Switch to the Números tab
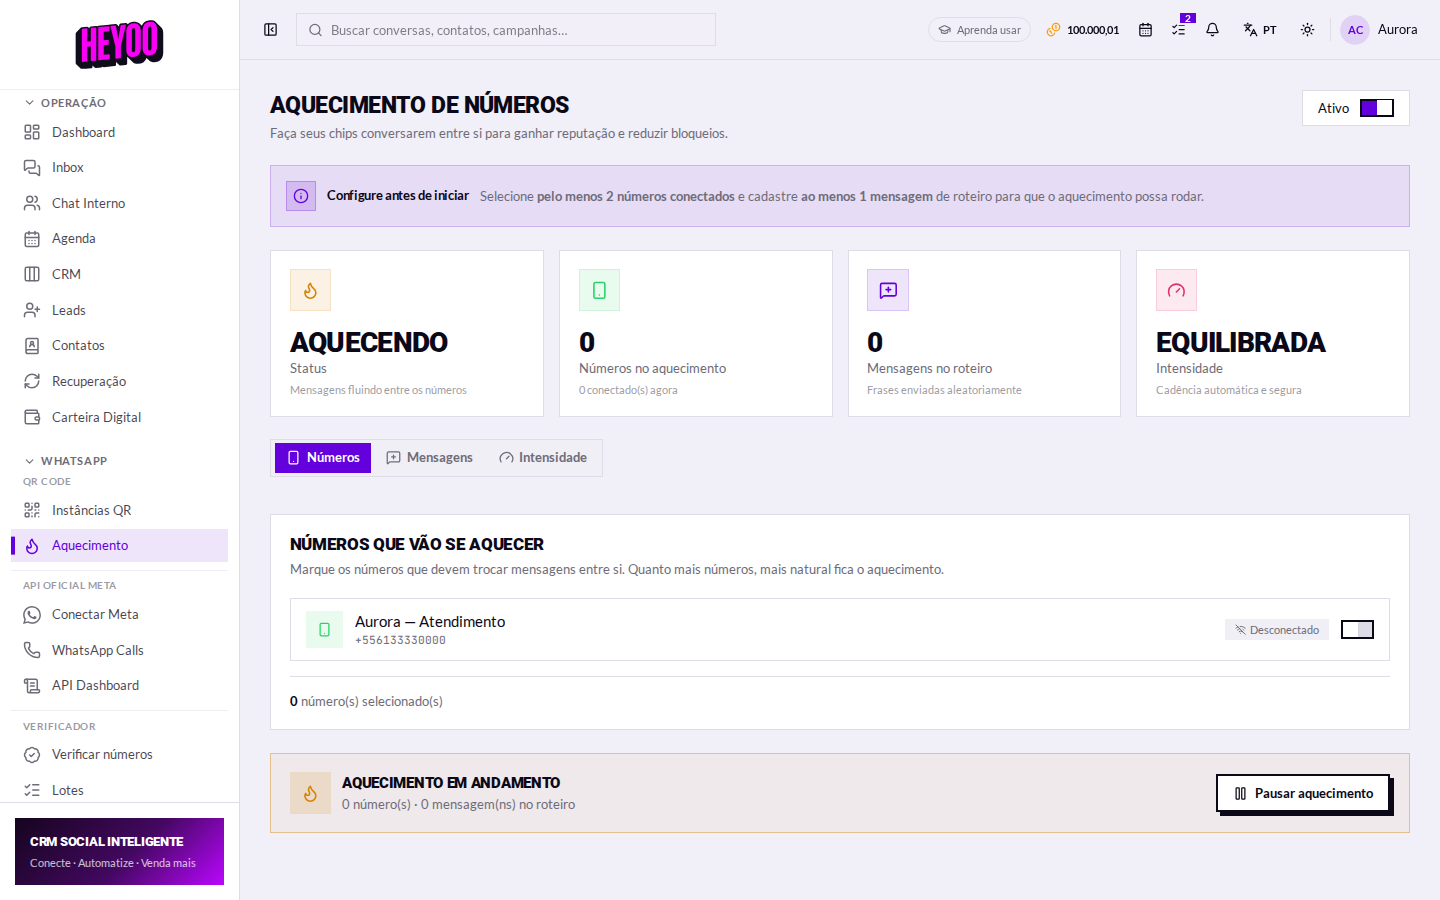This screenshot has height=900, width=1440. (323, 458)
